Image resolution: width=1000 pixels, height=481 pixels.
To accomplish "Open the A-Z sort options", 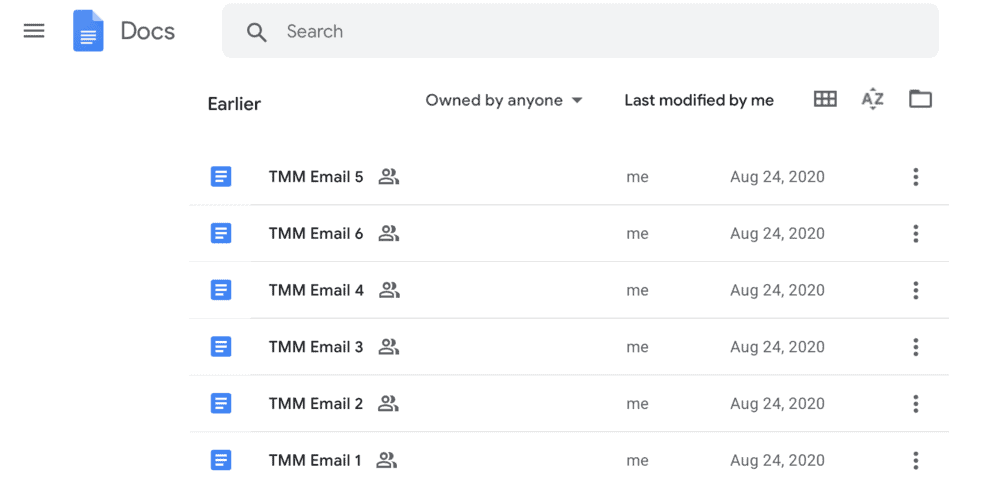I will click(872, 99).
